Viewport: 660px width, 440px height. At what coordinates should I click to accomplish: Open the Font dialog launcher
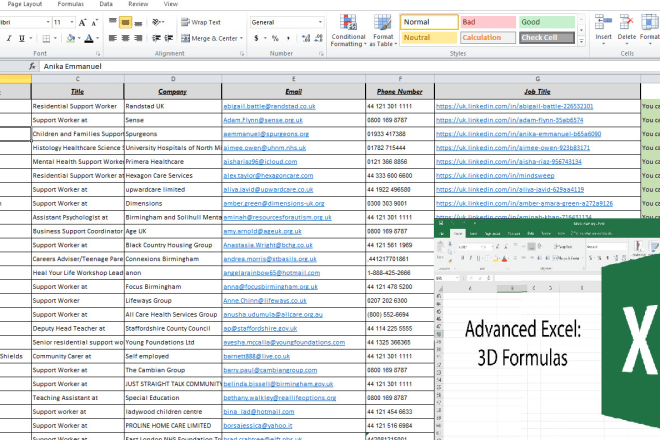pos(98,53)
